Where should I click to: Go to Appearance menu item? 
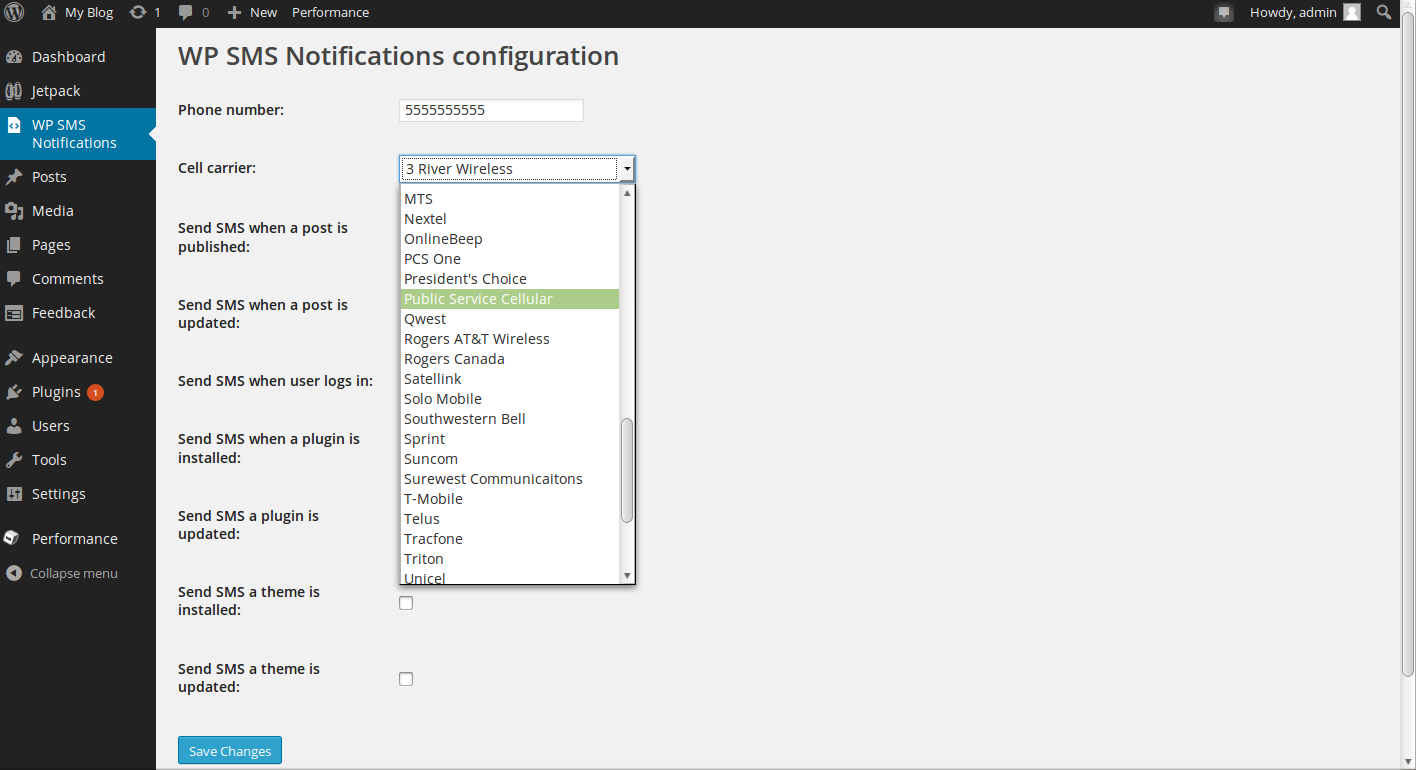pos(71,358)
